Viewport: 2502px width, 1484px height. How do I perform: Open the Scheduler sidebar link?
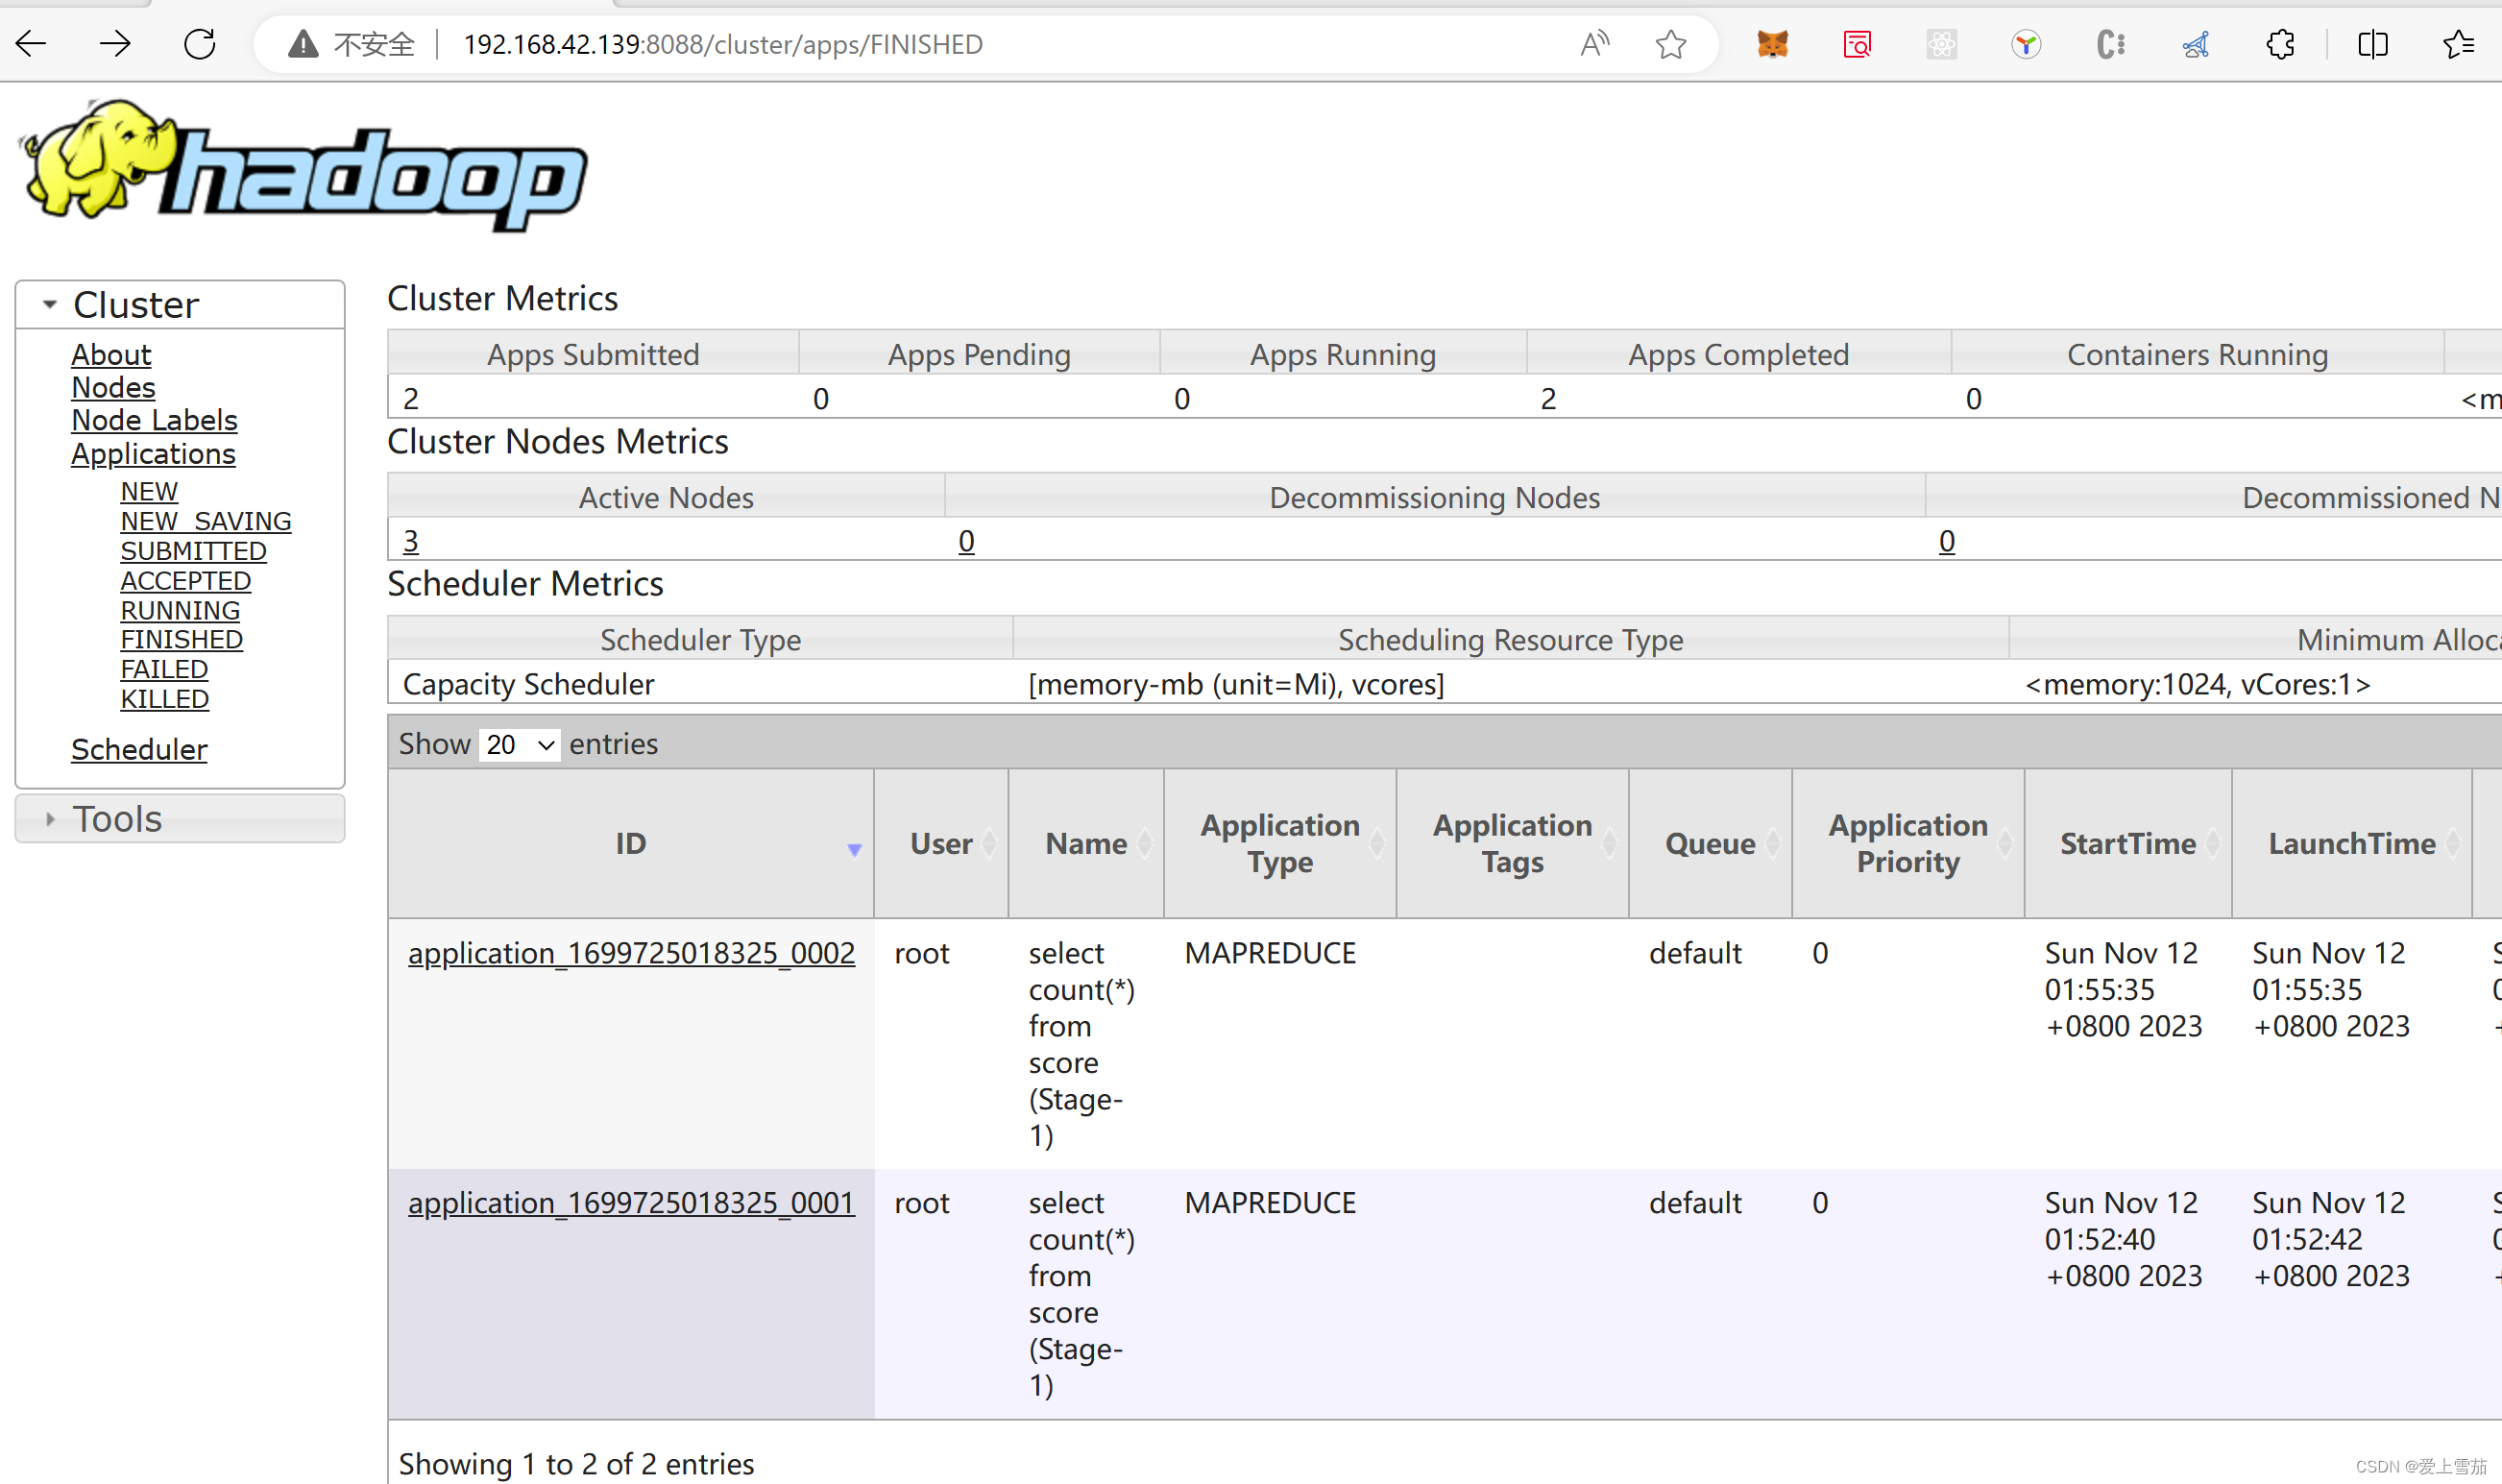coord(139,750)
